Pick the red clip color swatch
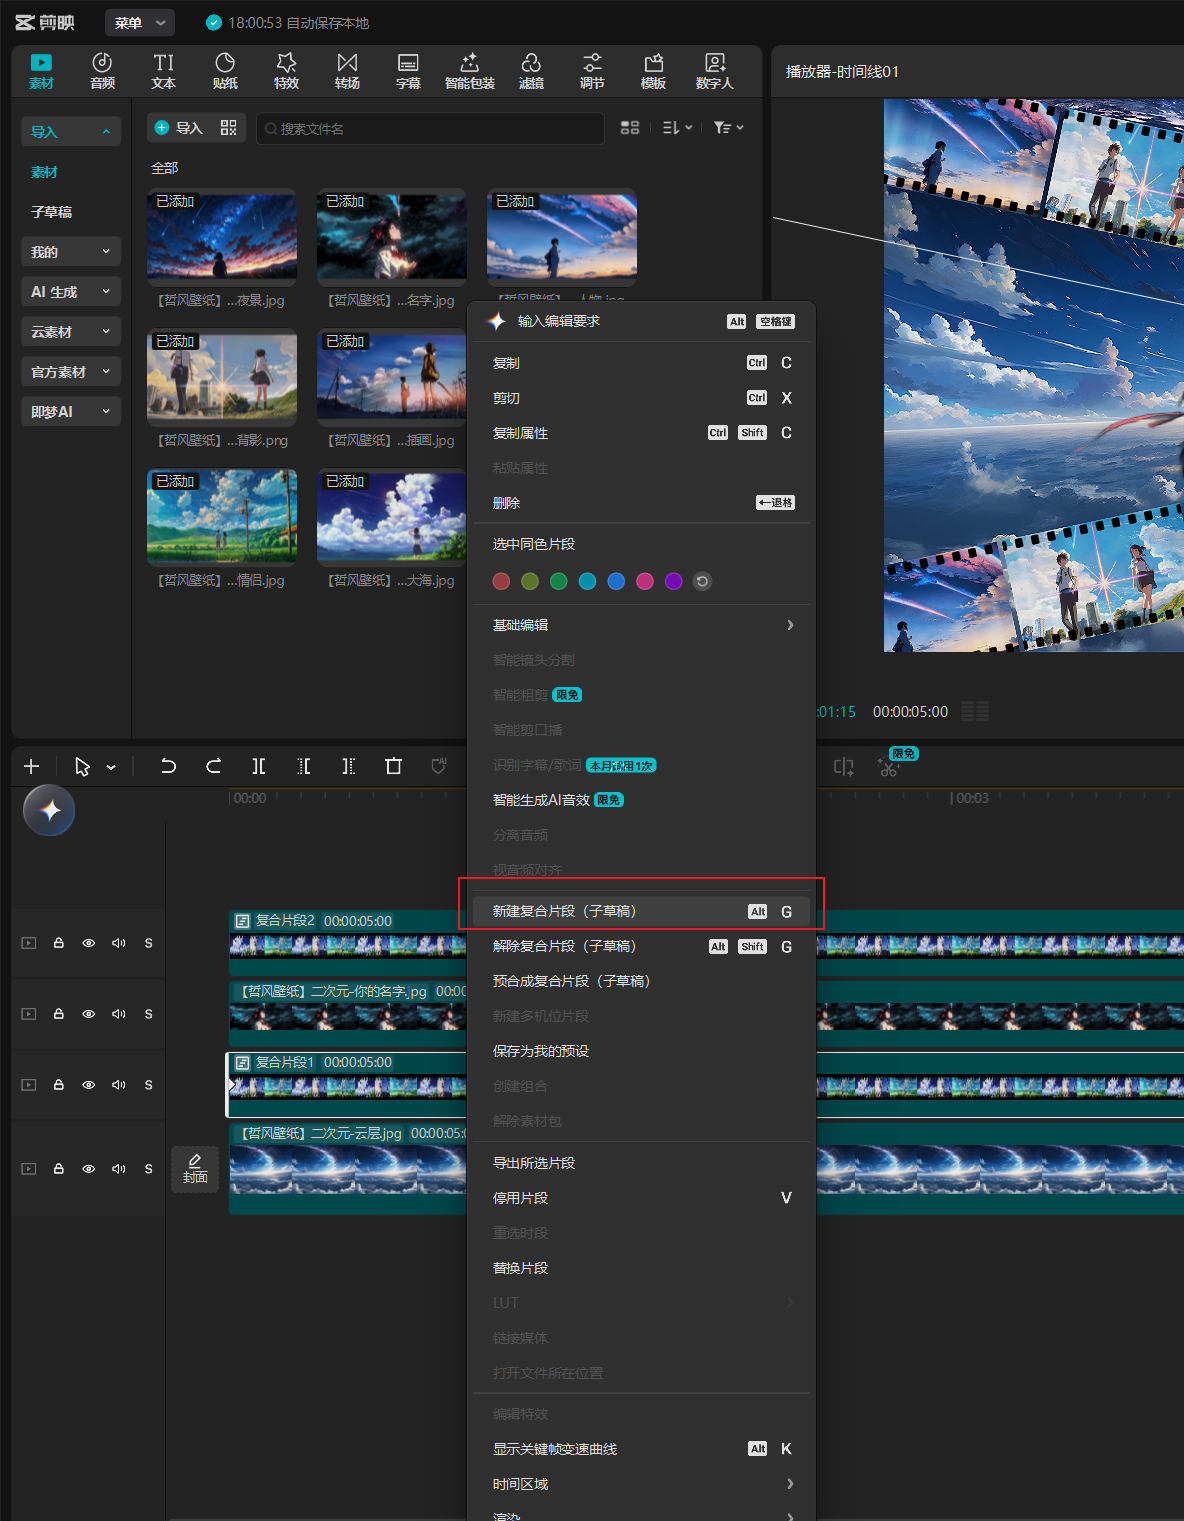This screenshot has height=1521, width=1184. (502, 581)
